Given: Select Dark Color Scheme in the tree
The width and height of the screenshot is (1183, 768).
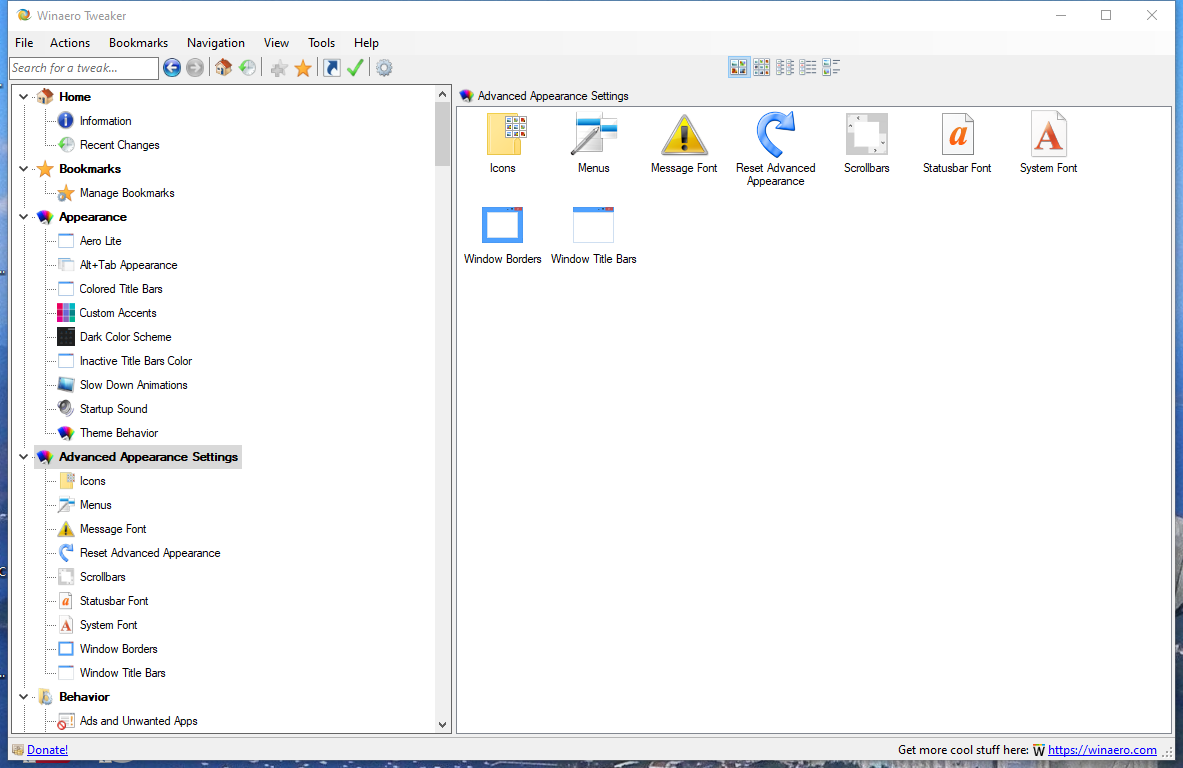Looking at the screenshot, I should tap(125, 337).
